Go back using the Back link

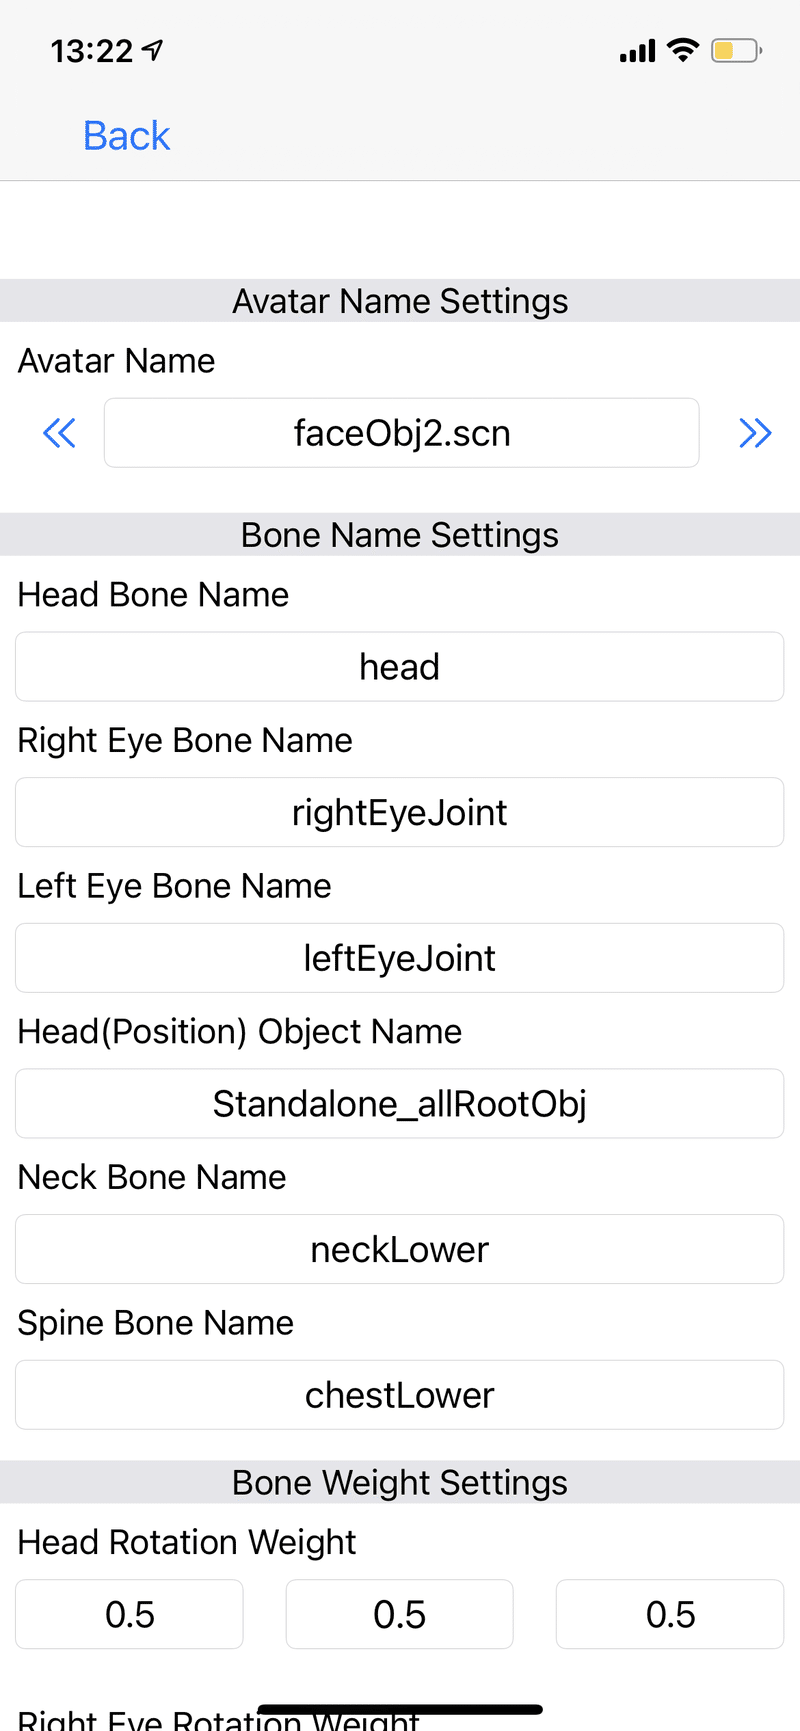[126, 135]
